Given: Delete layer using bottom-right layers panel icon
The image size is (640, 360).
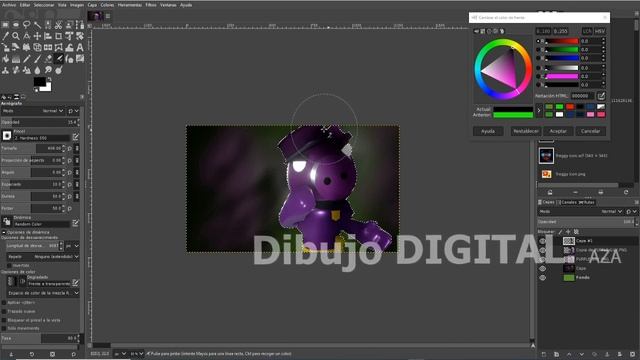Looking at the screenshot, I should point(632,354).
